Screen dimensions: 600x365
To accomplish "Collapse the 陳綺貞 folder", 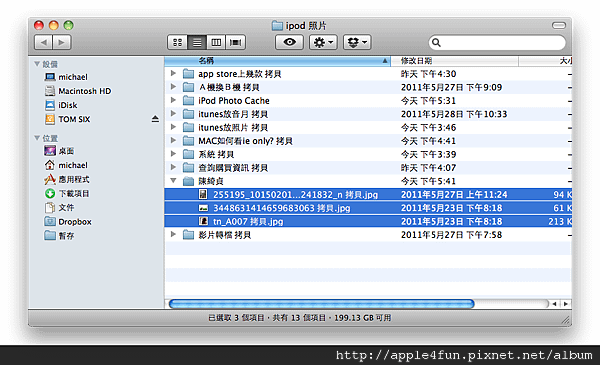I will pos(173,180).
